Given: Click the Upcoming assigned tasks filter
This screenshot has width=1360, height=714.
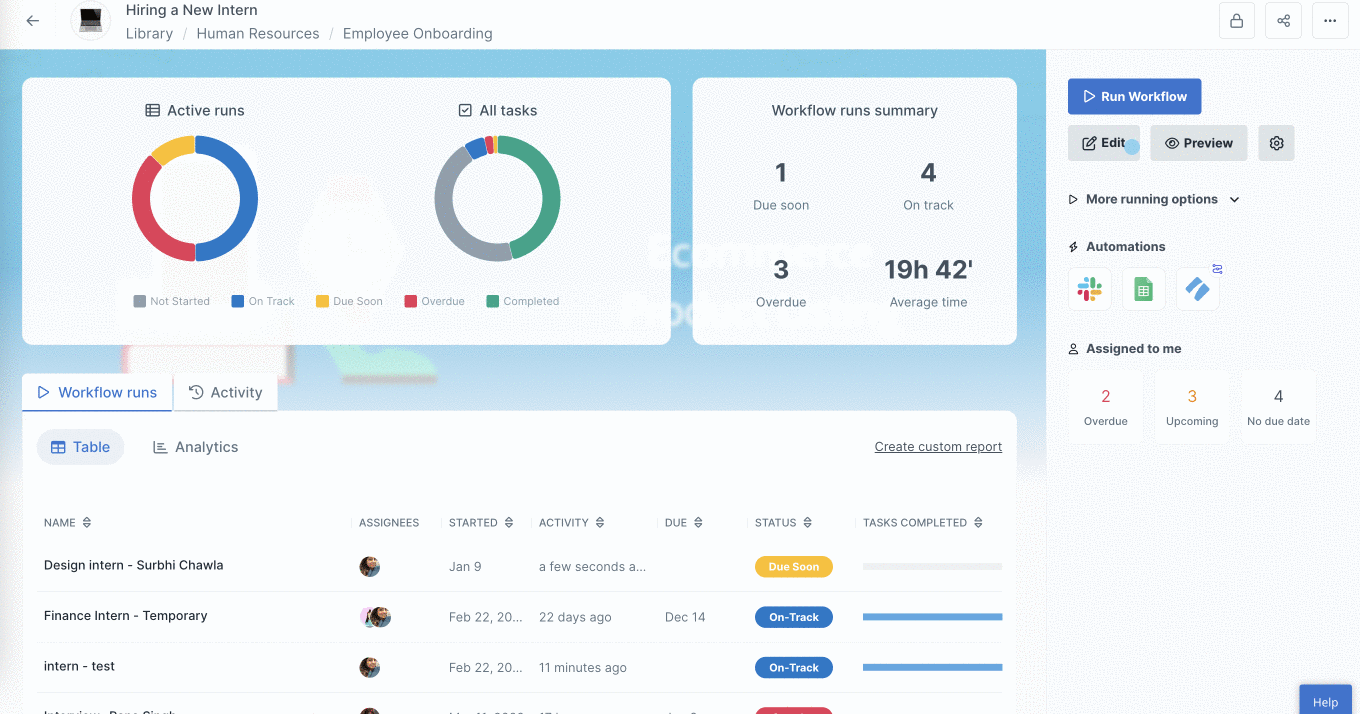Looking at the screenshot, I should tap(1192, 405).
